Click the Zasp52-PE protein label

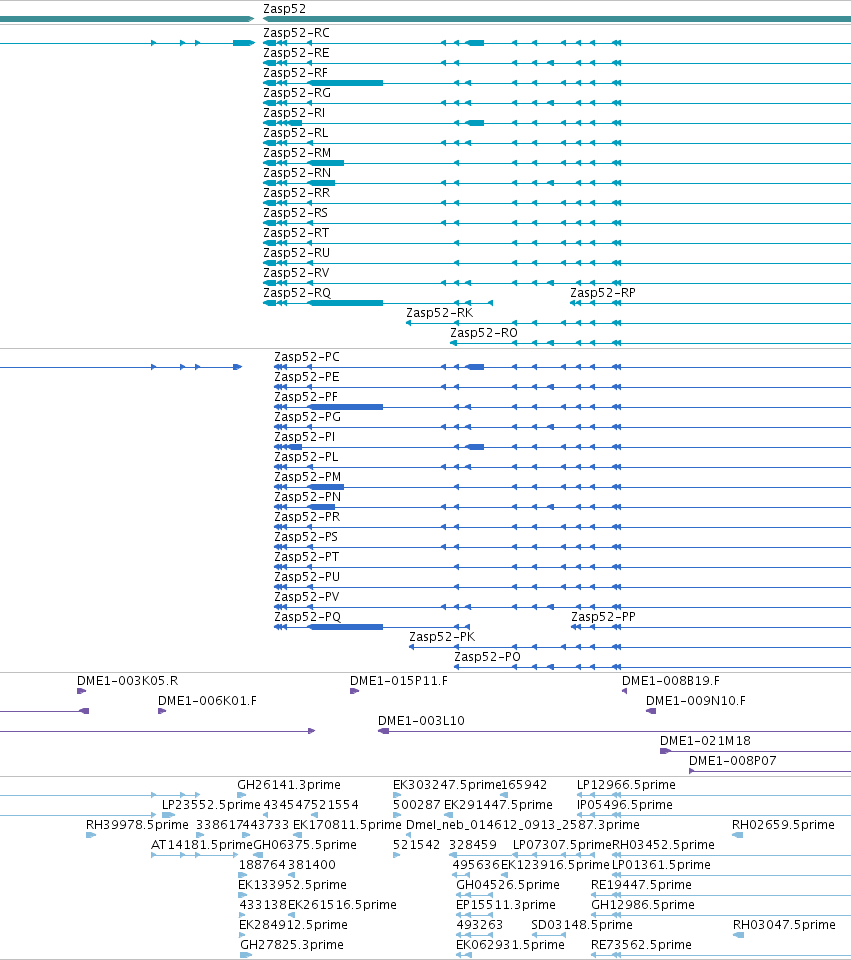(307, 377)
